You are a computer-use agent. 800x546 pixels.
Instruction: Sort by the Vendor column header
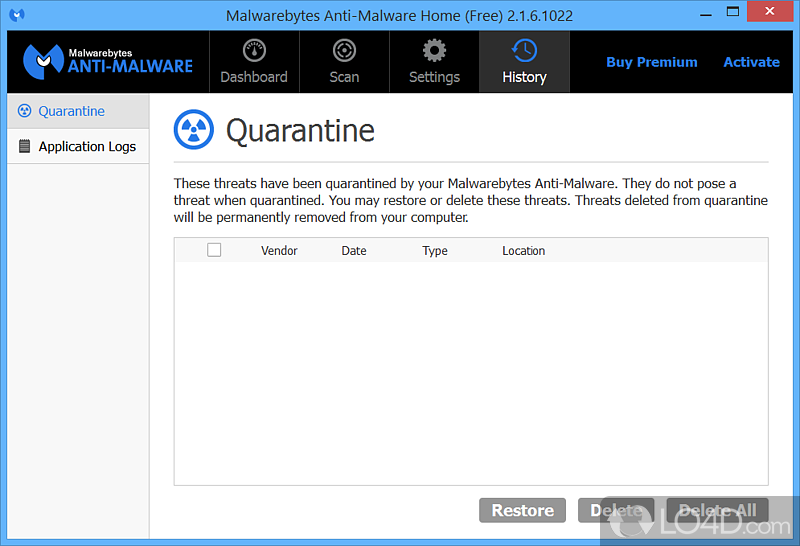click(x=279, y=251)
